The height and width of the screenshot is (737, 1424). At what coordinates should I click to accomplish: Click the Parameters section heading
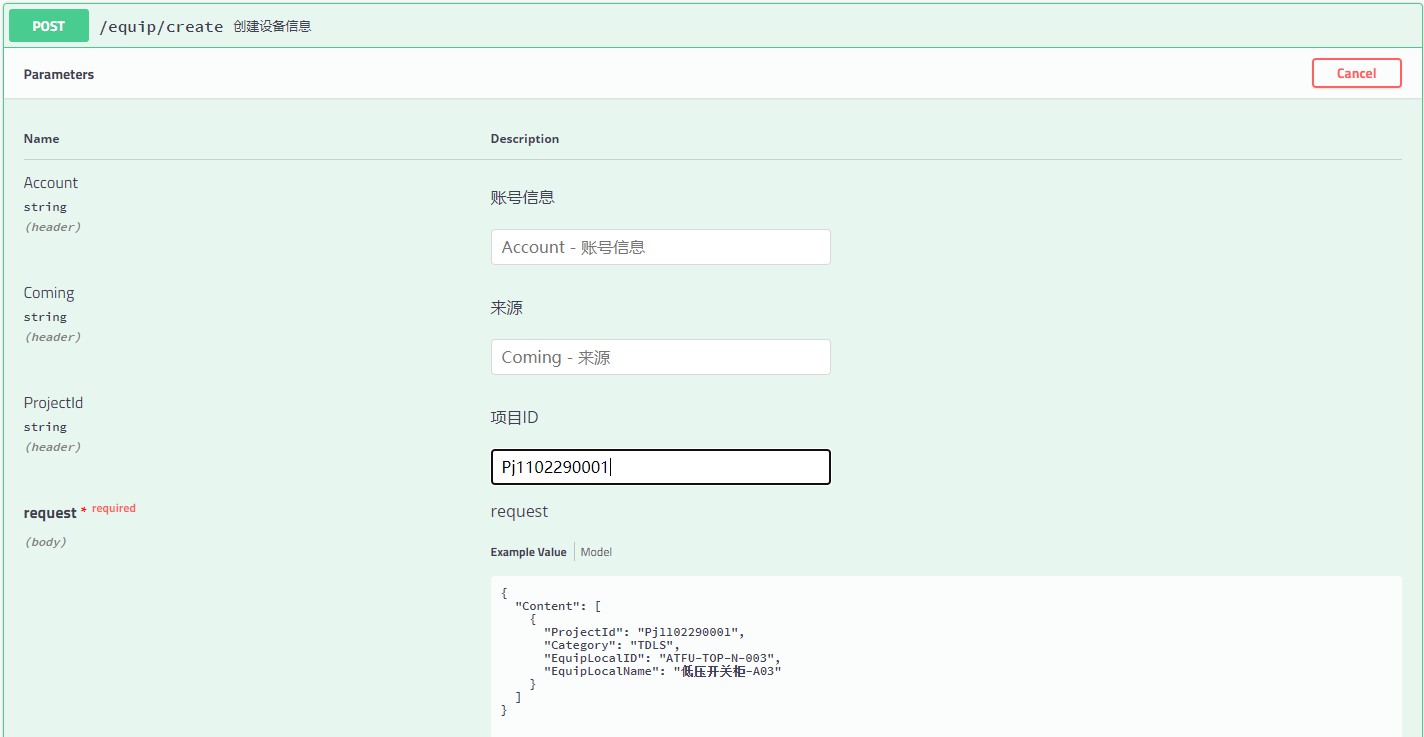pyautogui.click(x=59, y=74)
